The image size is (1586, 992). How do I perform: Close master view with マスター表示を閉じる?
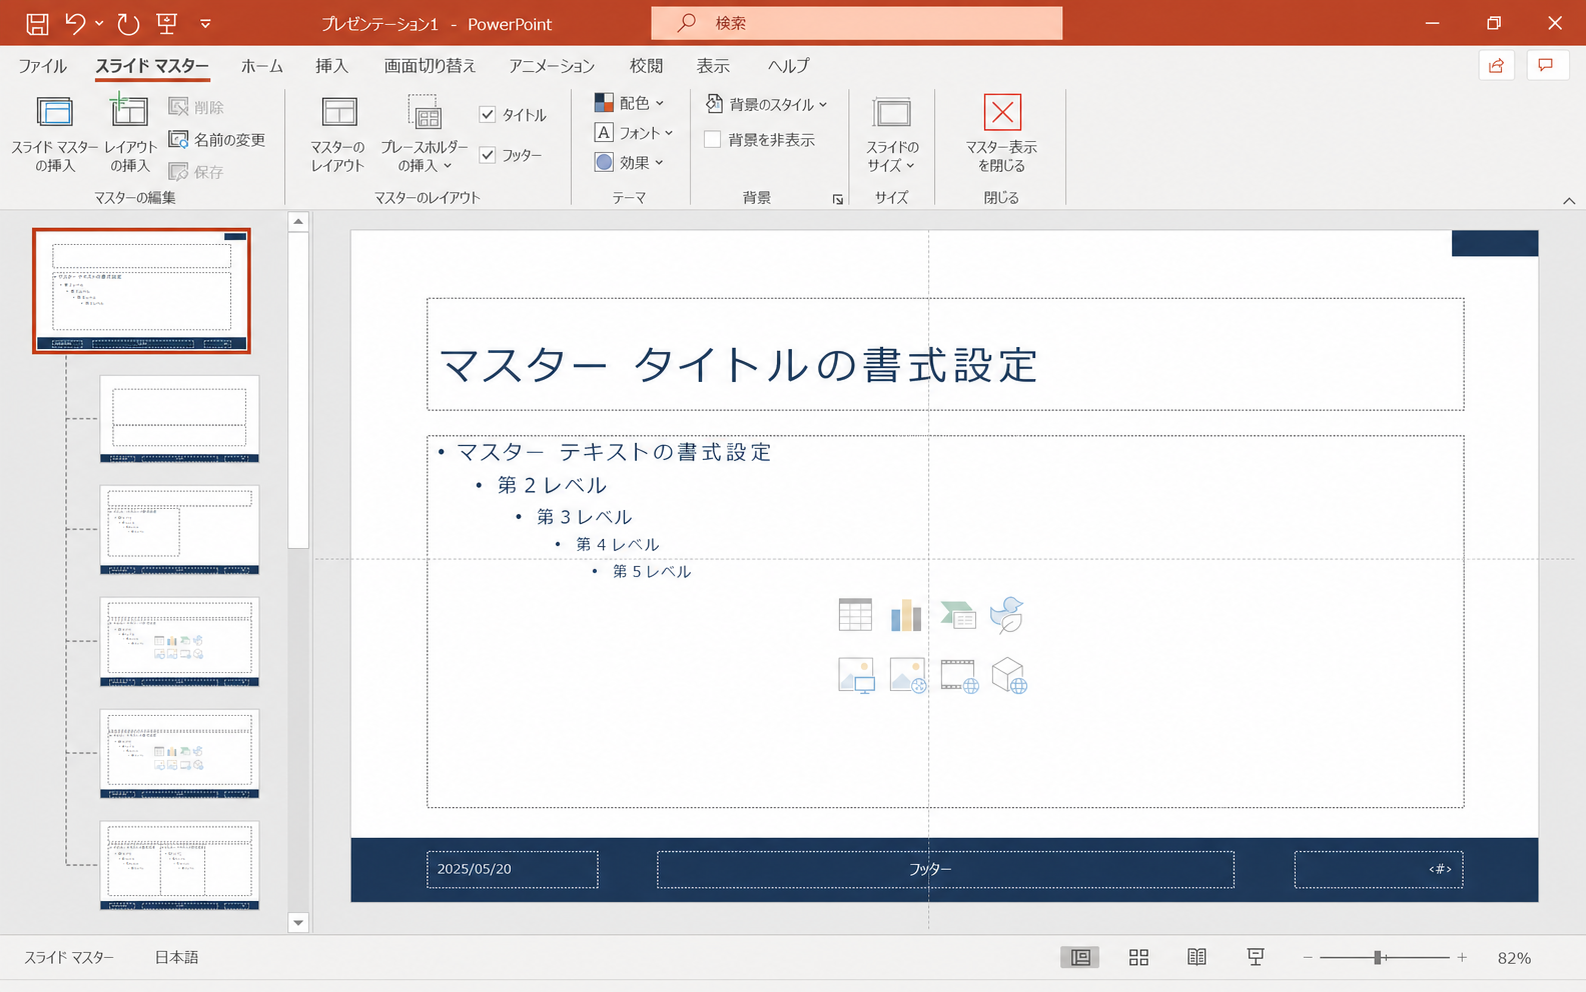[1001, 134]
